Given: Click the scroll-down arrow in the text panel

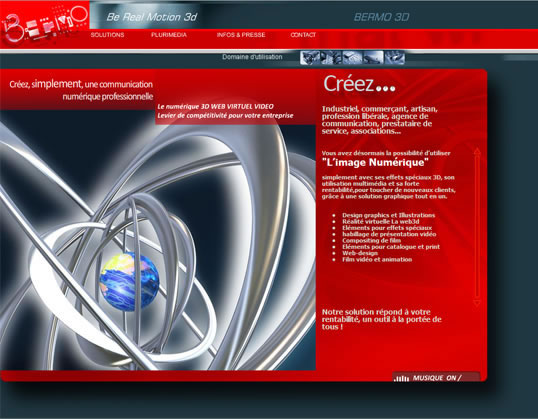Looking at the screenshot, I should tap(477, 303).
